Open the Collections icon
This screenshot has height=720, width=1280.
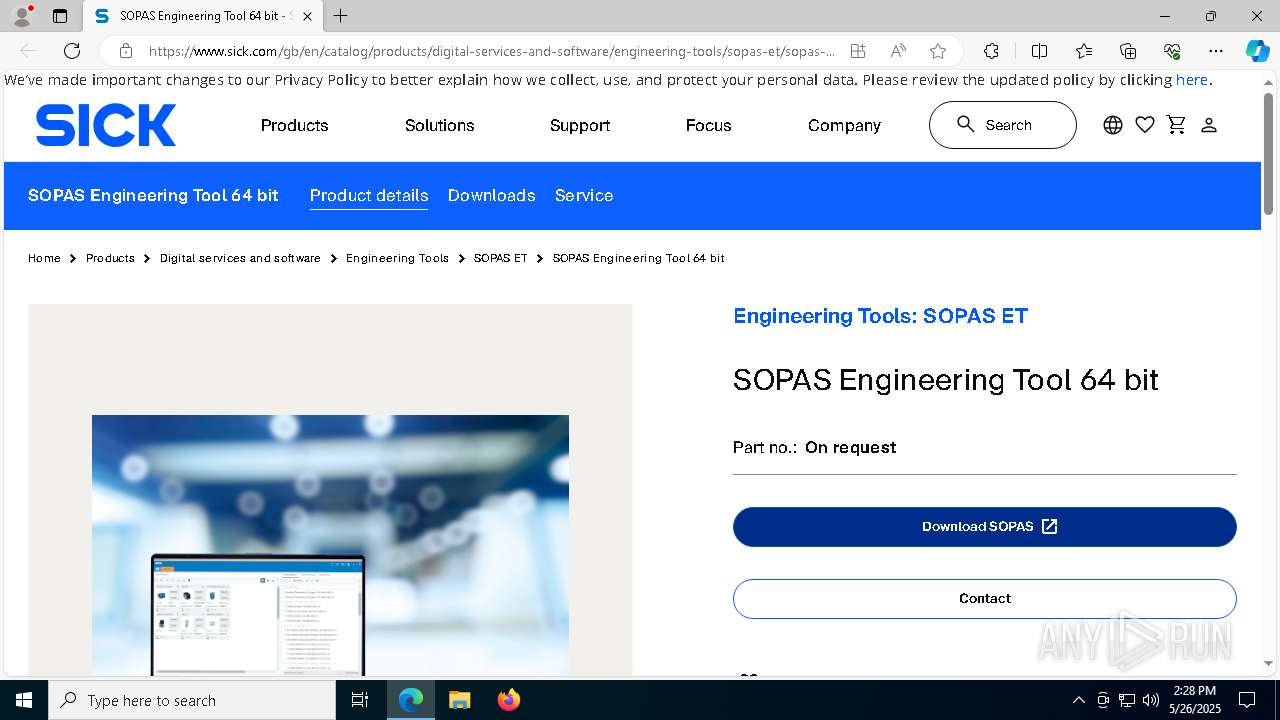[1128, 51]
